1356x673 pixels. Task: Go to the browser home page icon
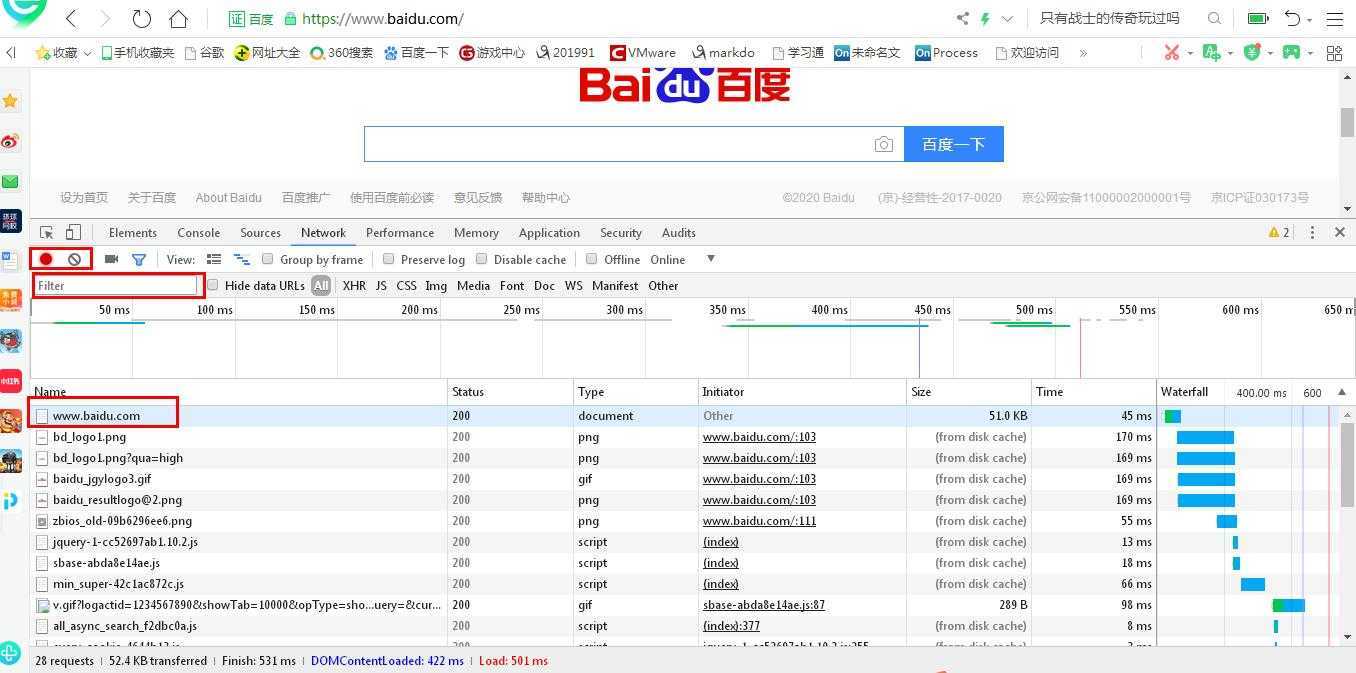pyautogui.click(x=178, y=18)
